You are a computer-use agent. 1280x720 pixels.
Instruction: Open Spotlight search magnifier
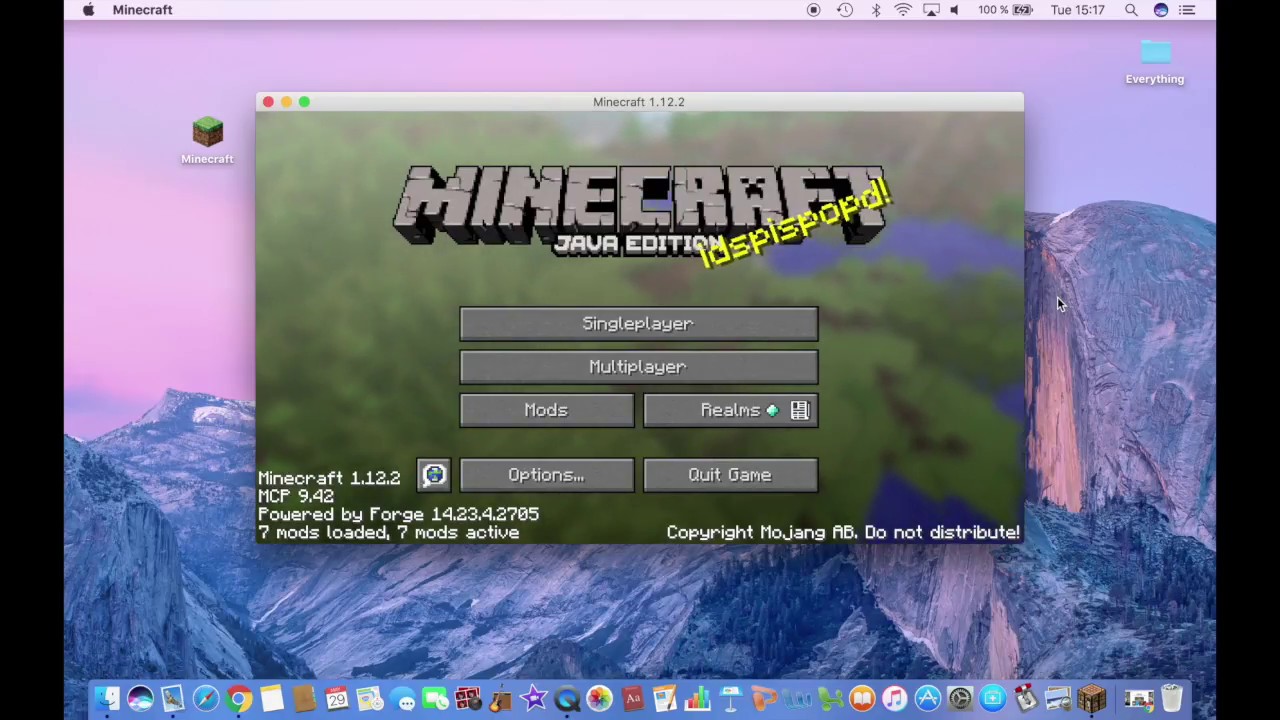[1131, 10]
